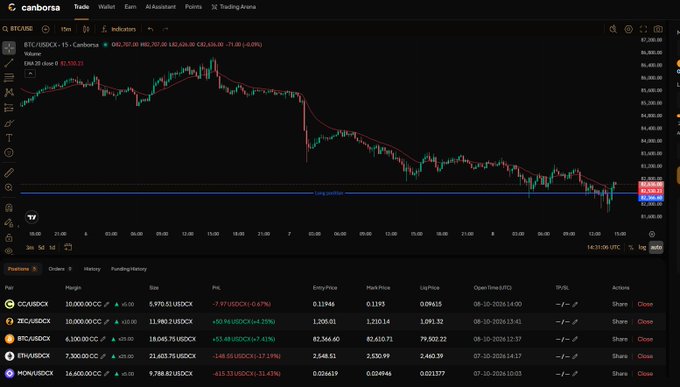Click the canborsa logo
Viewport: 680px width, 387px height.
click(x=34, y=7)
